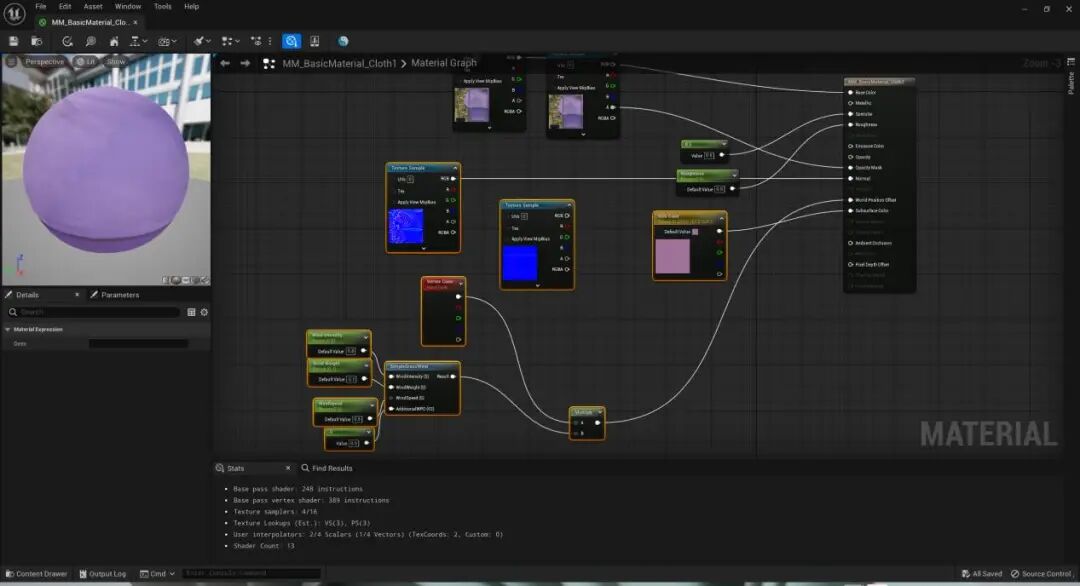
Task: Go back with the graph left arrow
Action: (225, 63)
